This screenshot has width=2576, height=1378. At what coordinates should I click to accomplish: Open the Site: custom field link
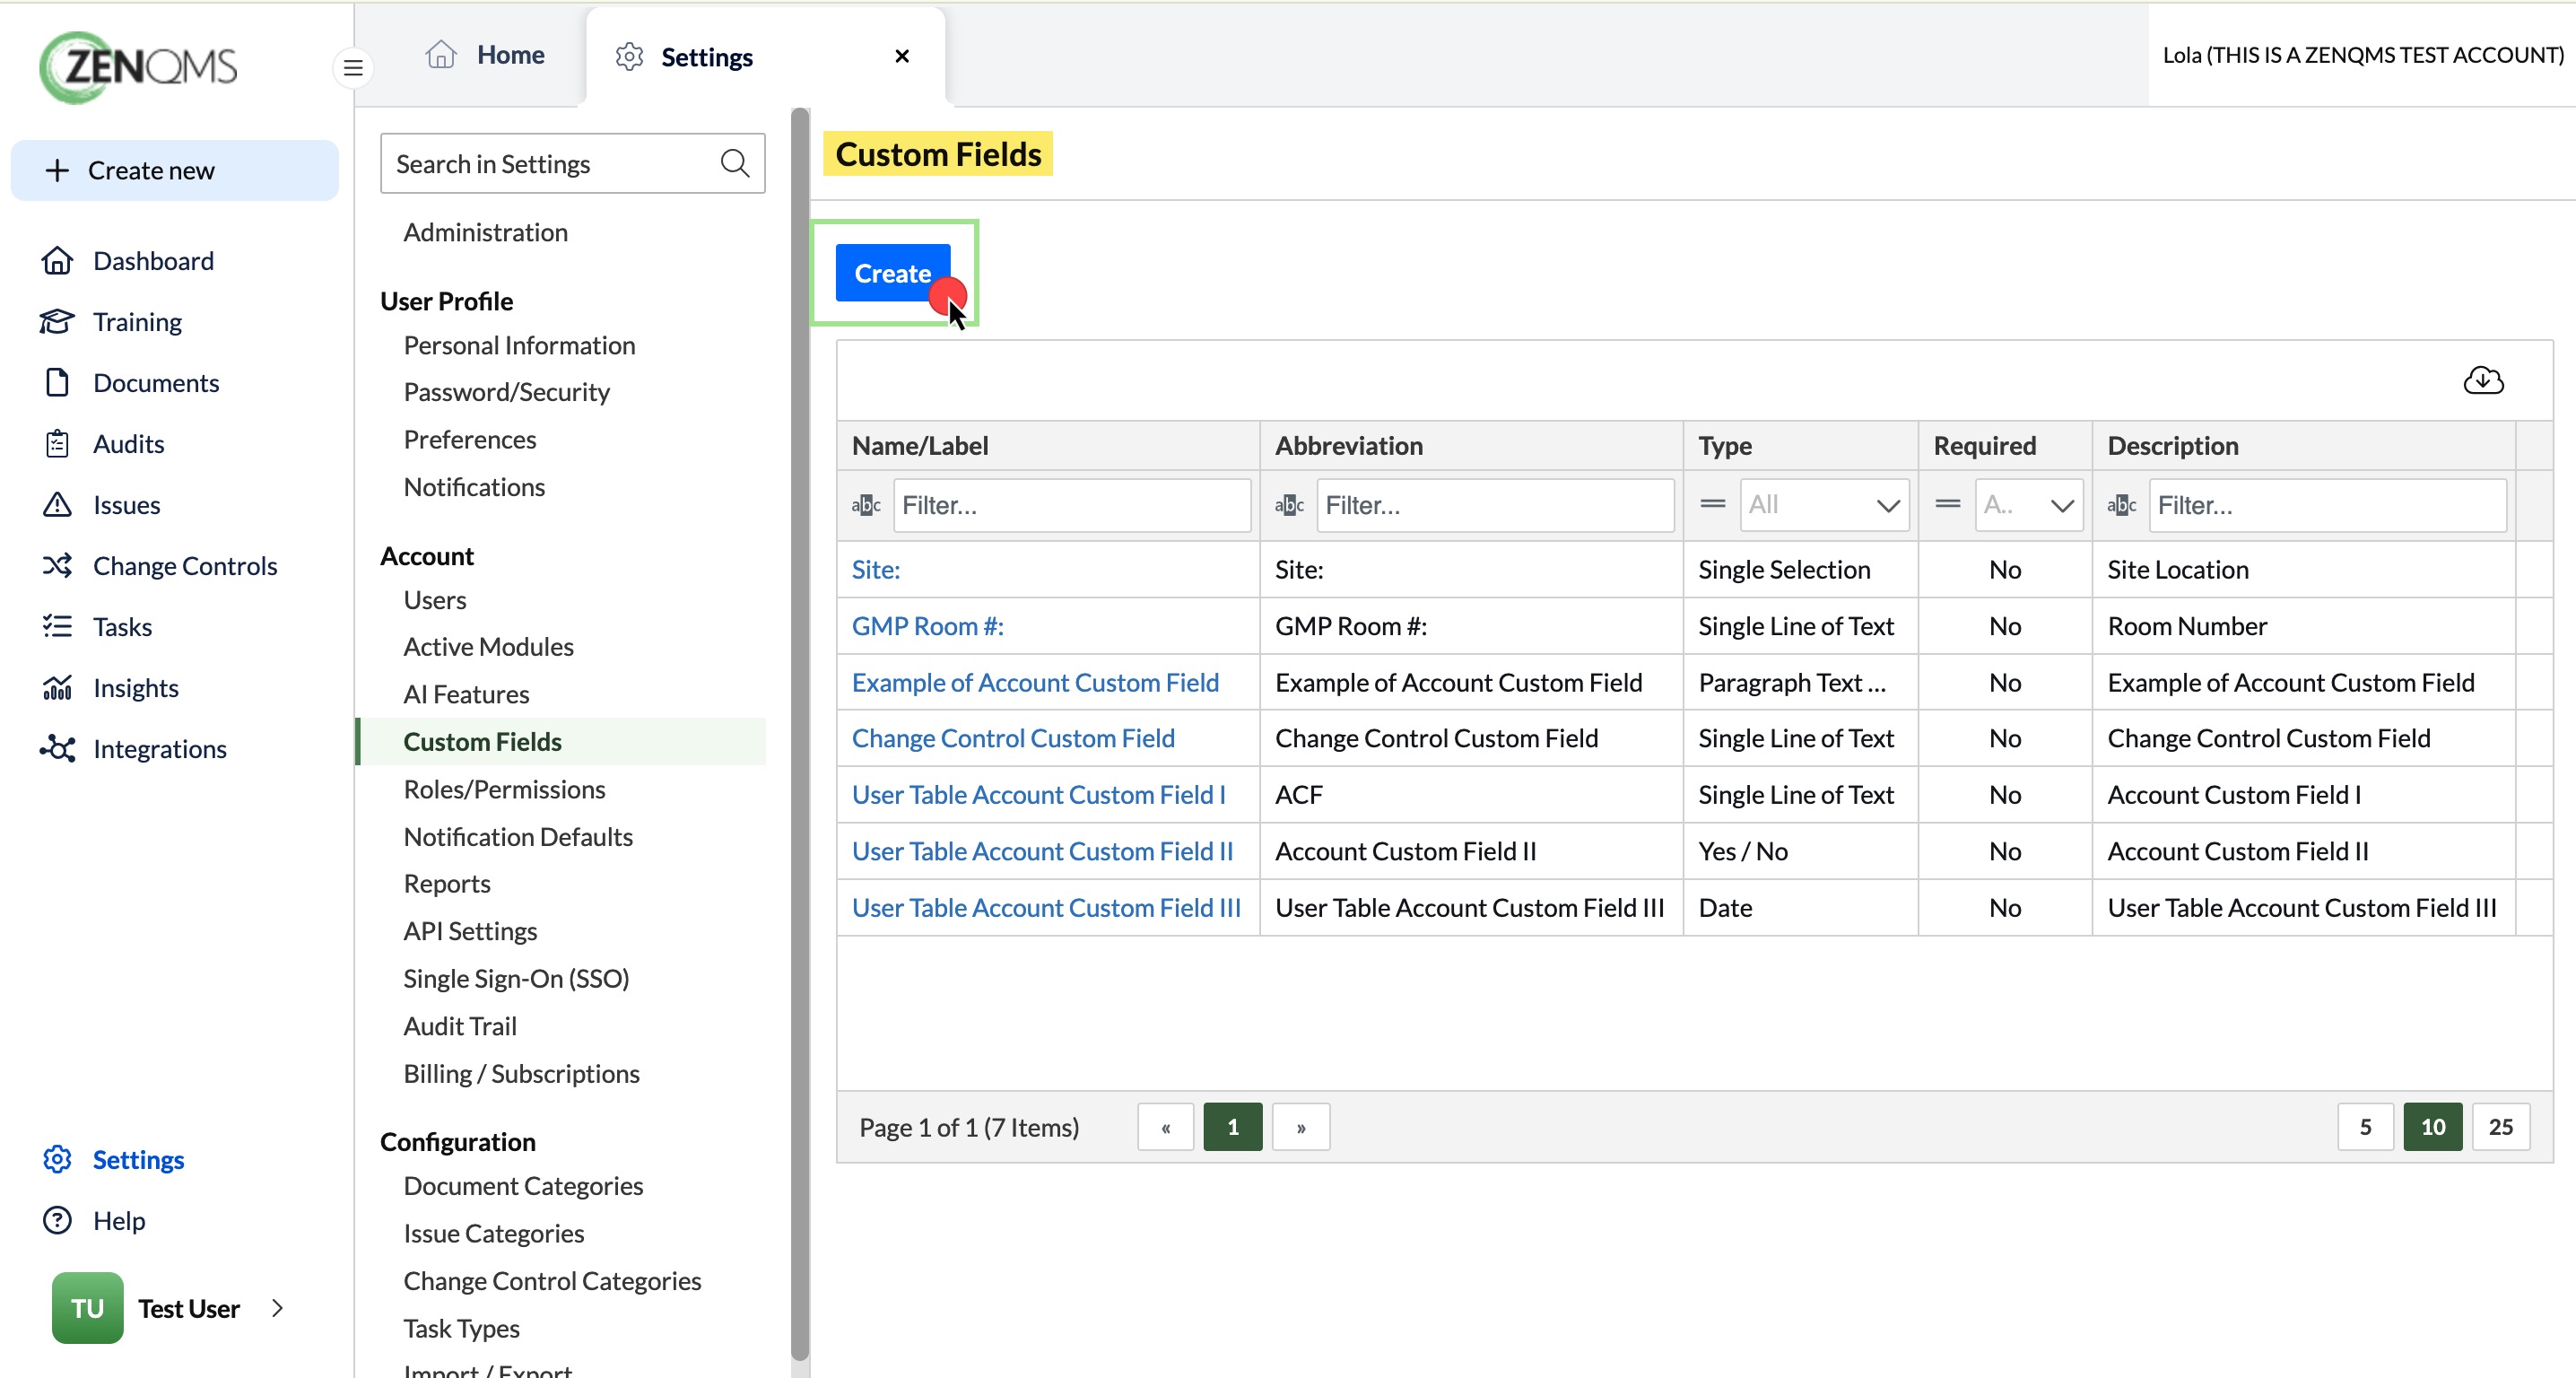click(876, 570)
